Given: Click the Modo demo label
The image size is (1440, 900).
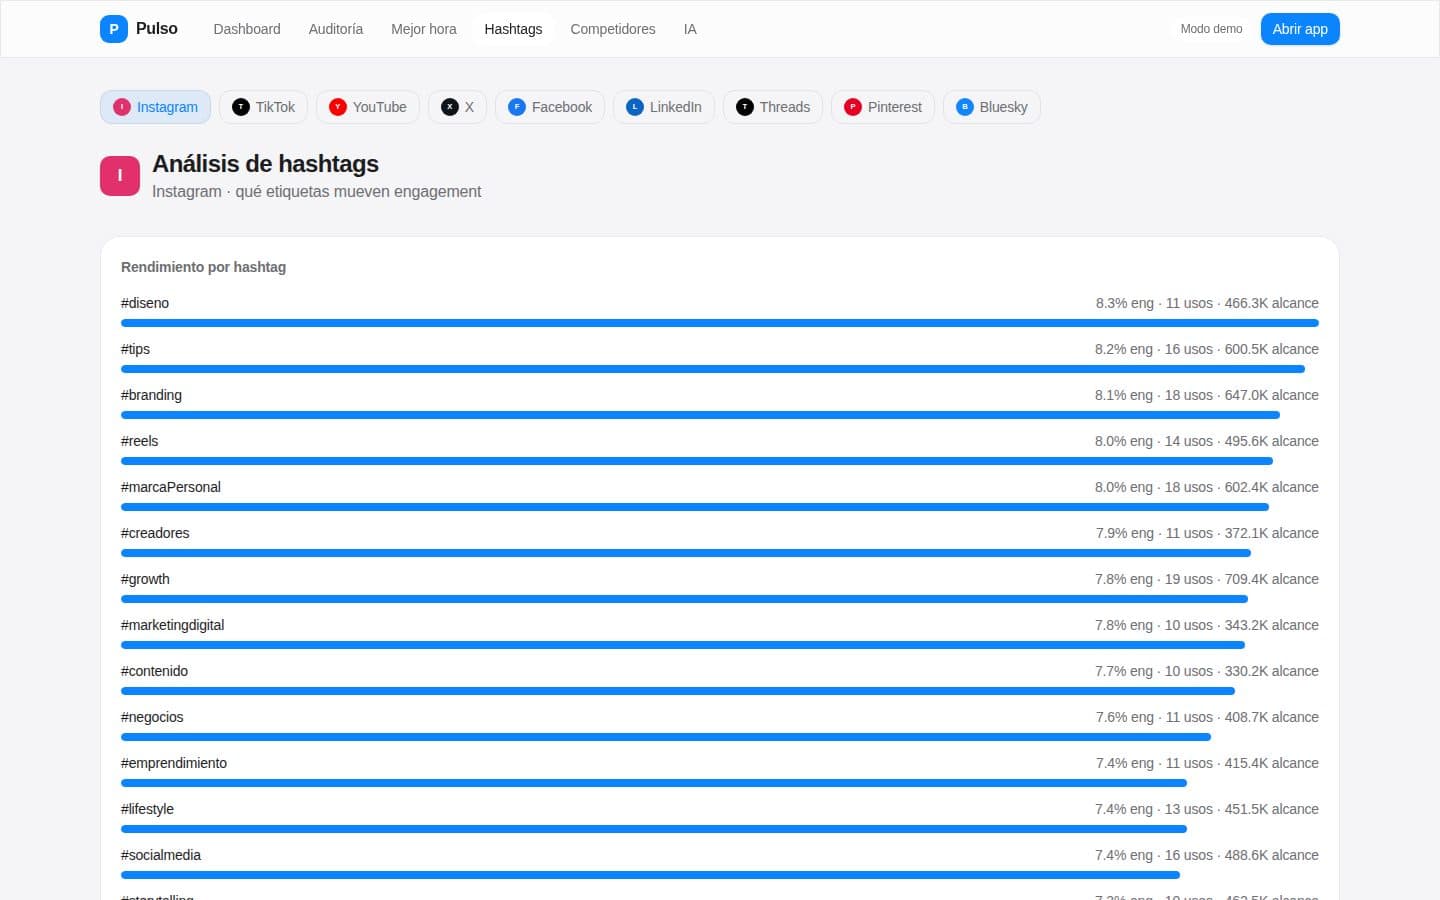Looking at the screenshot, I should (x=1211, y=29).
